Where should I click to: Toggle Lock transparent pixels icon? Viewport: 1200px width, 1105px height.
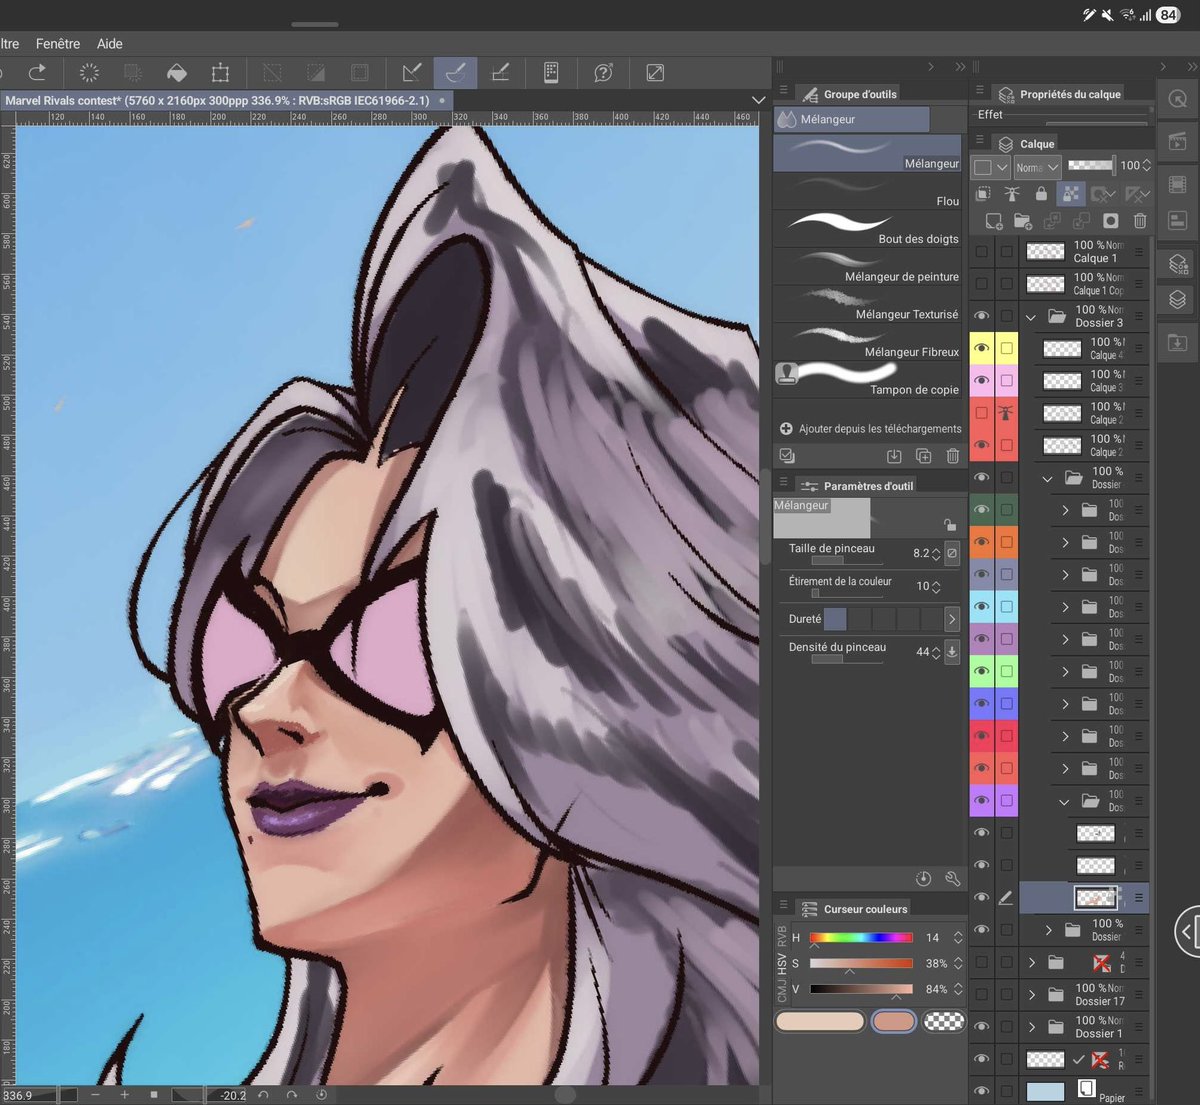click(1071, 193)
